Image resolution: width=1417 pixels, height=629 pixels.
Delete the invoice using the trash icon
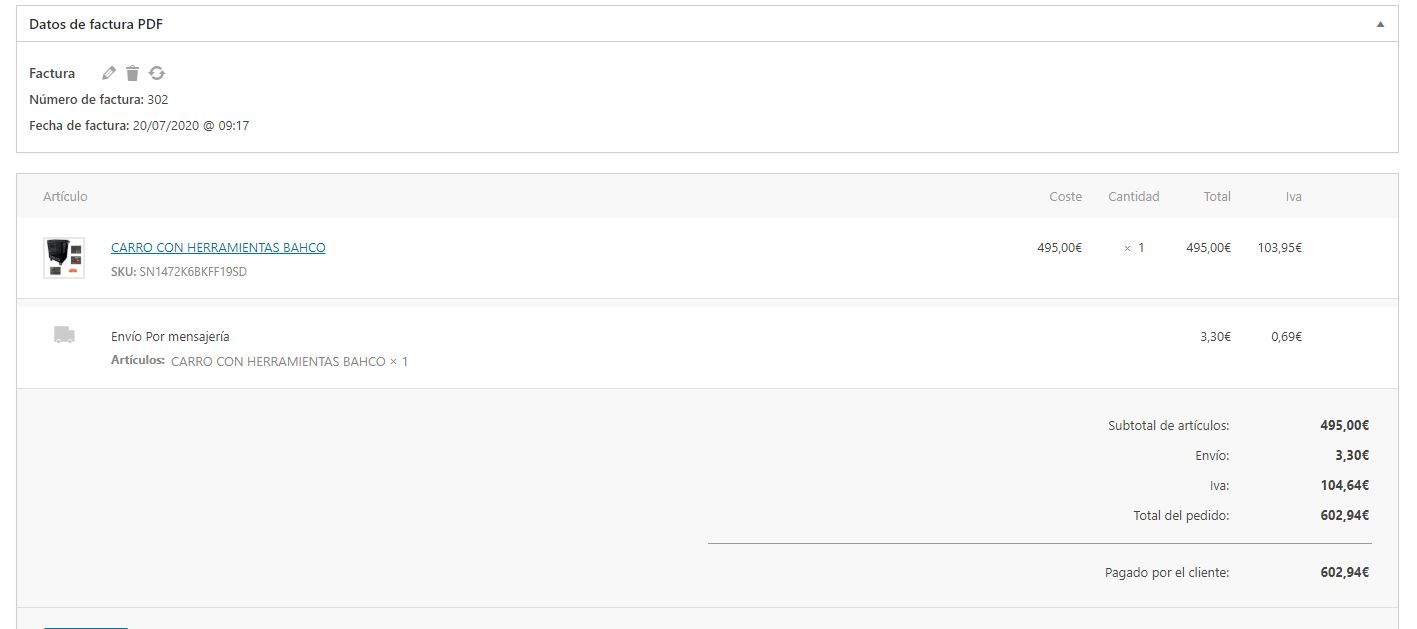point(132,73)
